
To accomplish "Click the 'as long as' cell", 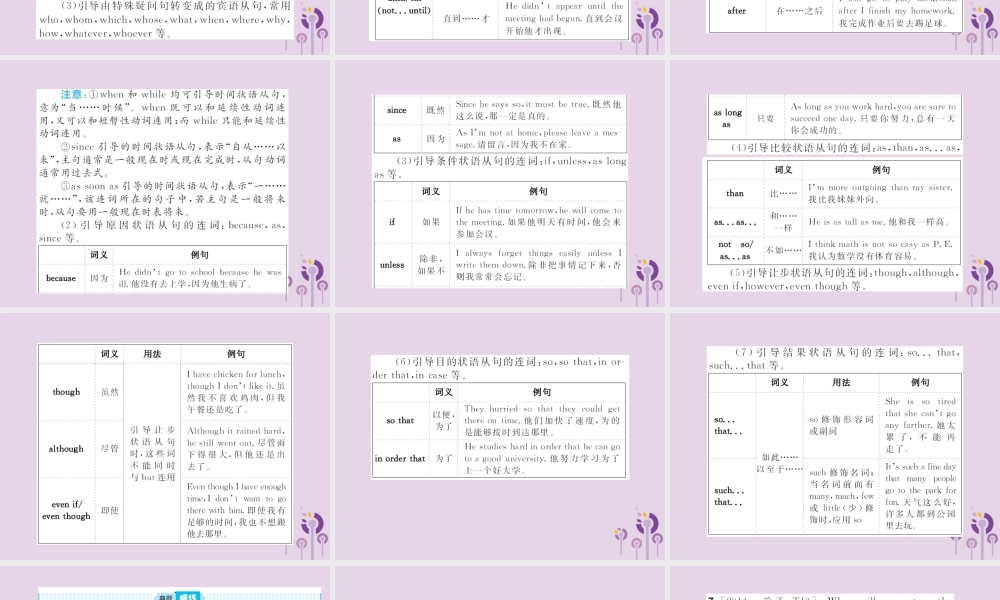I will tap(727, 119).
